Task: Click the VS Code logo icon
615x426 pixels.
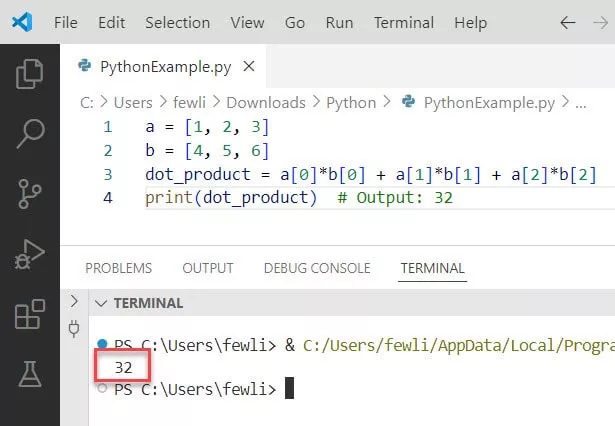Action: (x=22, y=22)
